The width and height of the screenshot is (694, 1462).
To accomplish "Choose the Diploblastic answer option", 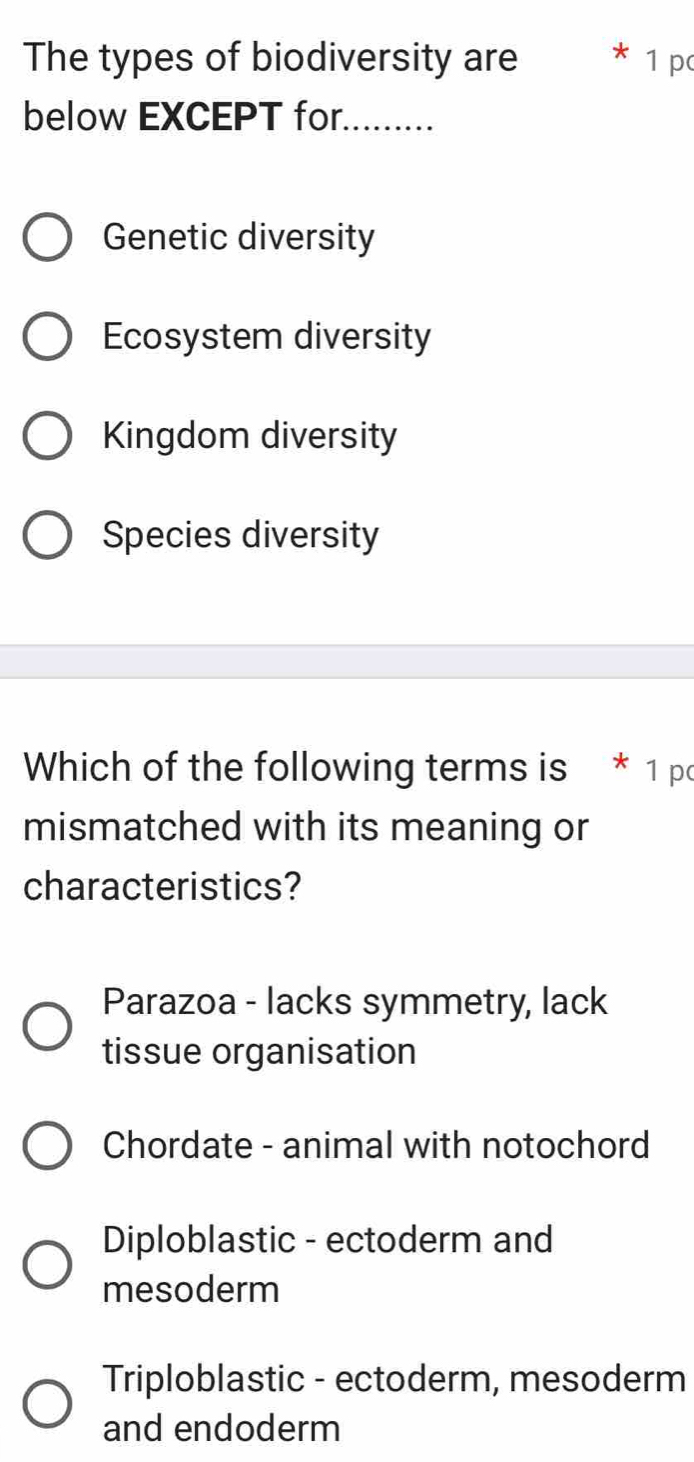I will click(x=47, y=1264).
